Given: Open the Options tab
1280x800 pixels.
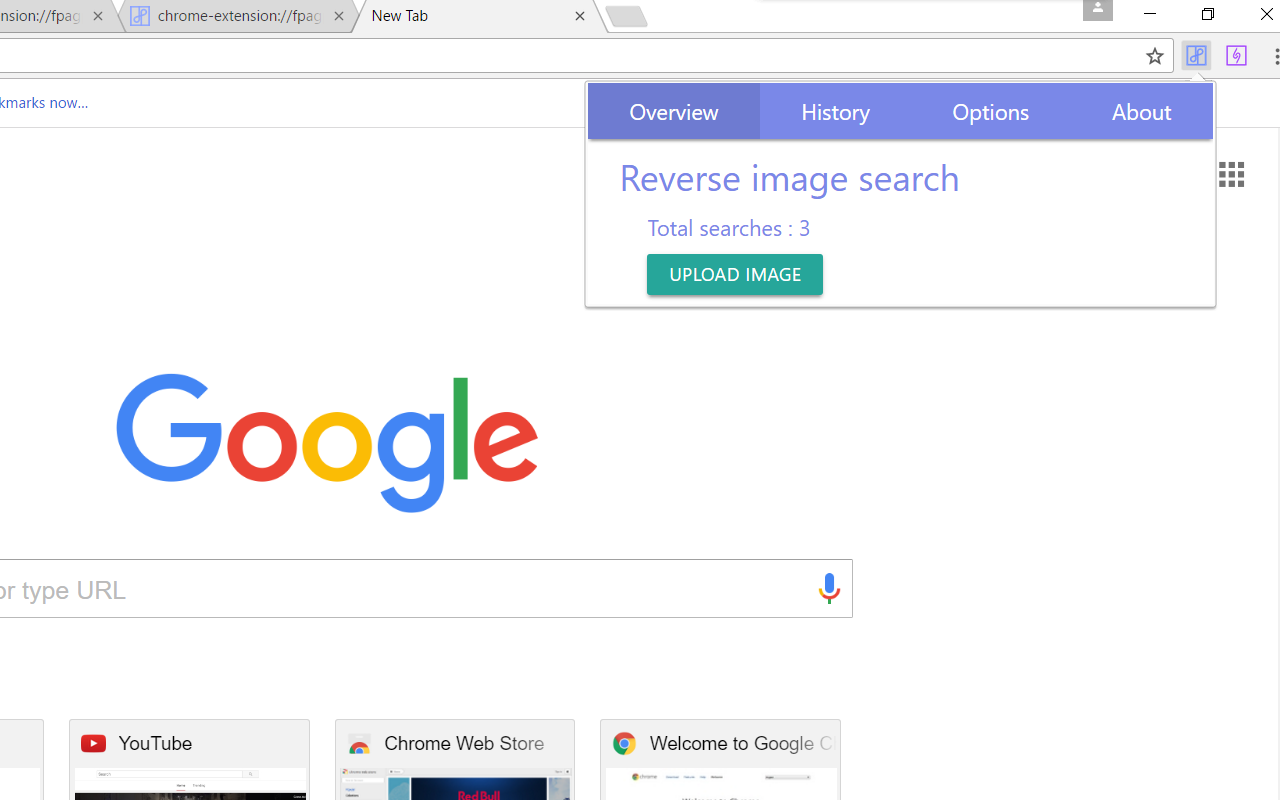Looking at the screenshot, I should point(990,112).
